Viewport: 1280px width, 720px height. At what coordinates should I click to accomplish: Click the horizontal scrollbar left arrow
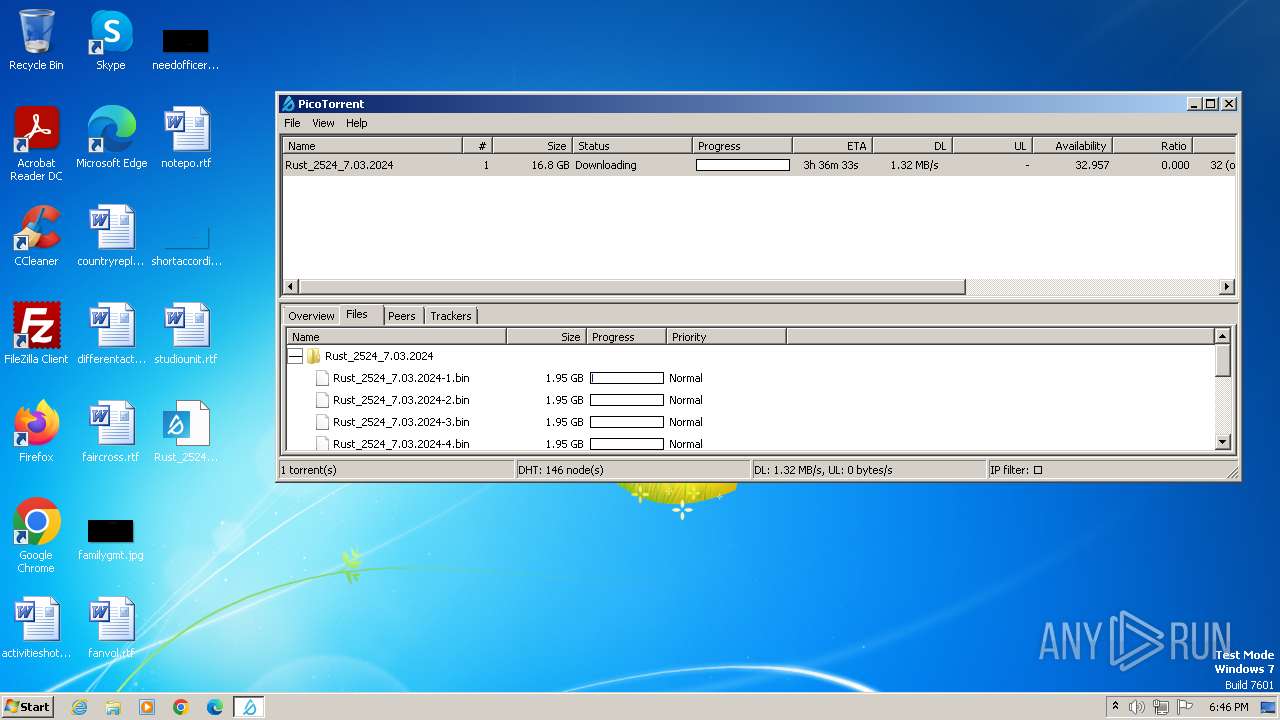coord(291,287)
